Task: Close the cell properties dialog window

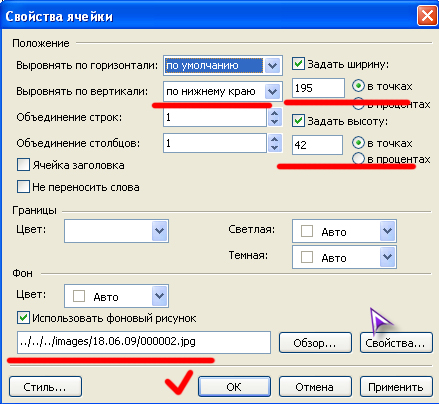Action: click(x=427, y=16)
